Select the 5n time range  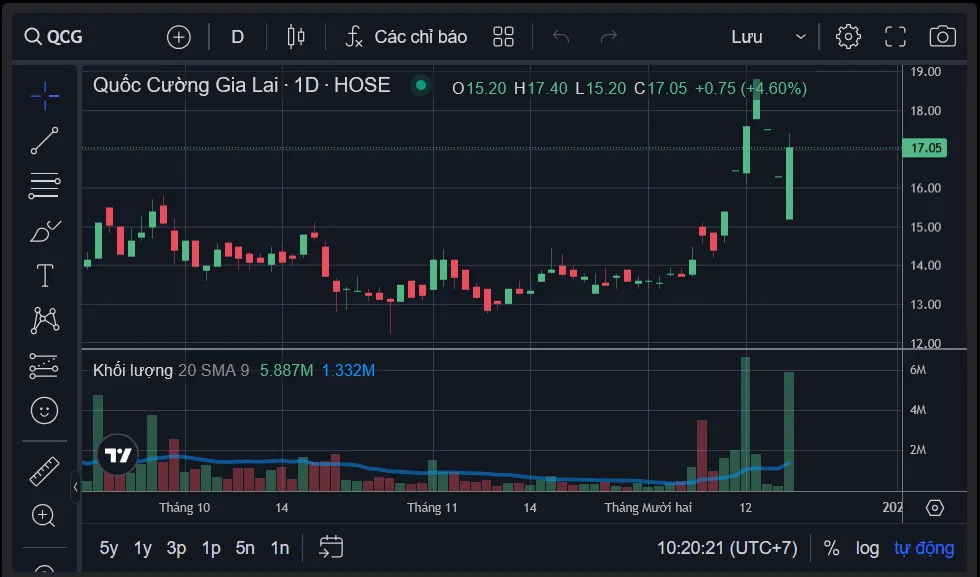click(x=245, y=548)
